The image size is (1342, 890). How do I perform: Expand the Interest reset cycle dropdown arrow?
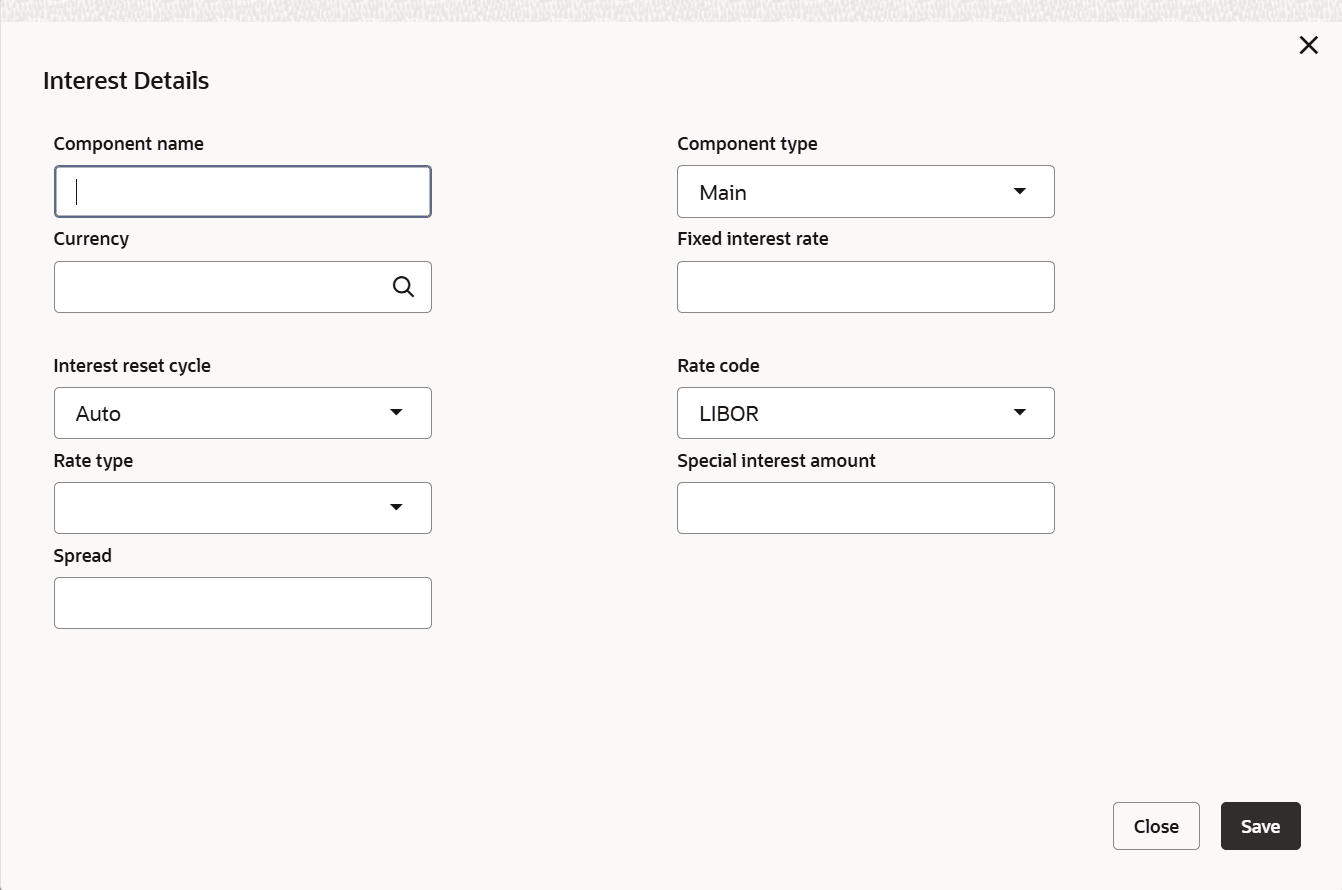tap(396, 412)
